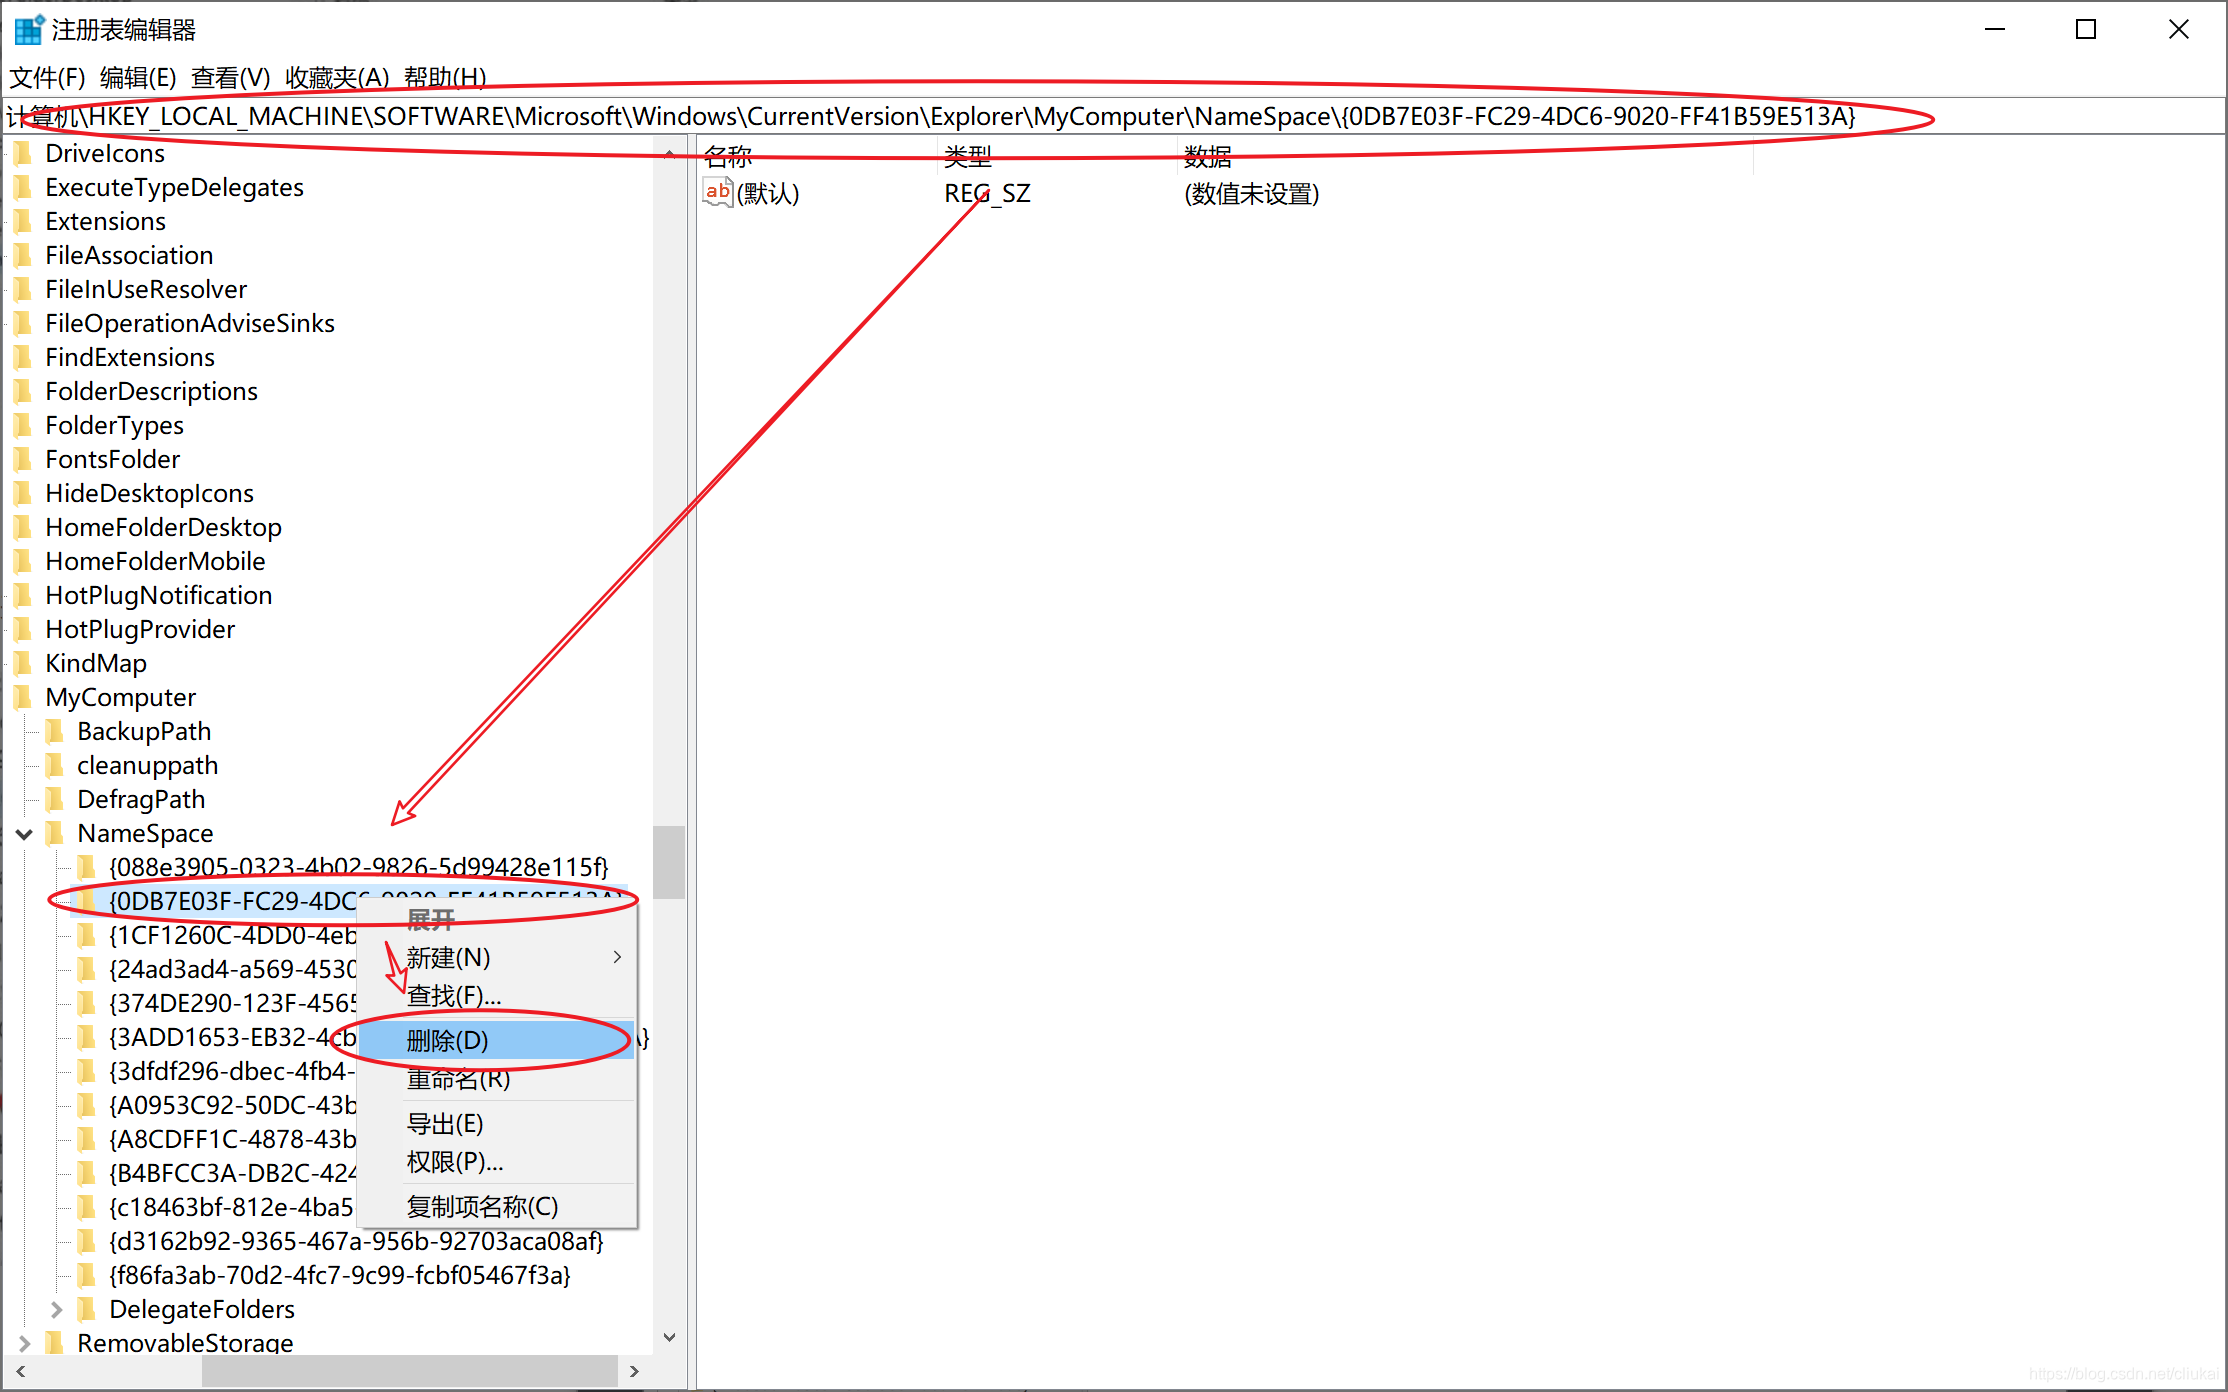The width and height of the screenshot is (2228, 1392).
Task: Collapse the NameSpace tree node
Action: tap(25, 833)
